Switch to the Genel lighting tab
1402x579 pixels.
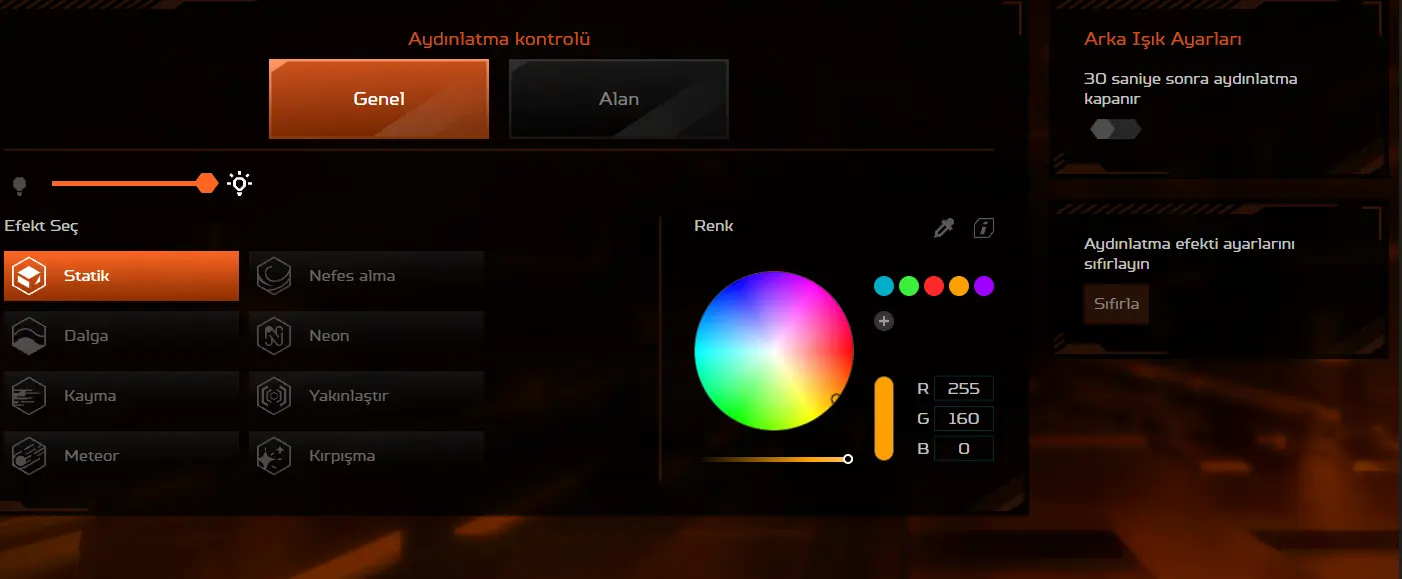click(x=379, y=99)
